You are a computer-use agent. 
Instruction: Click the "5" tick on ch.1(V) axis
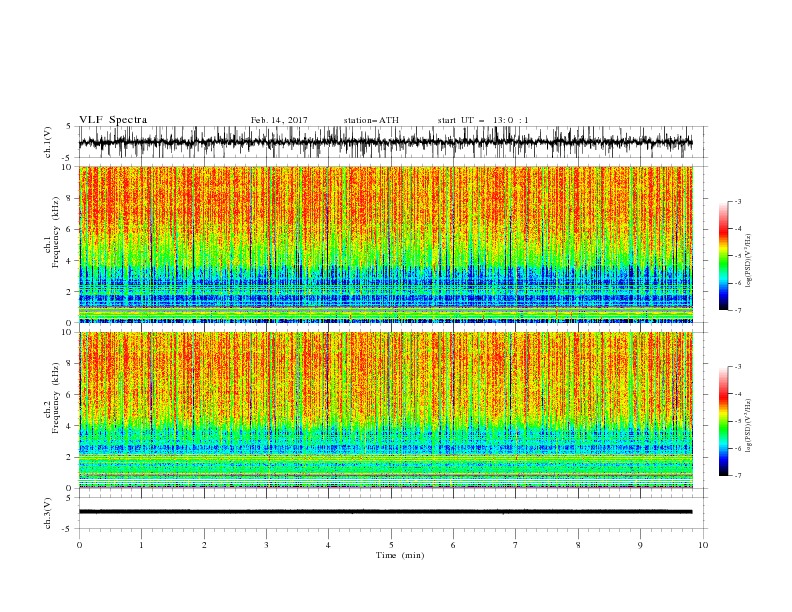[68, 126]
